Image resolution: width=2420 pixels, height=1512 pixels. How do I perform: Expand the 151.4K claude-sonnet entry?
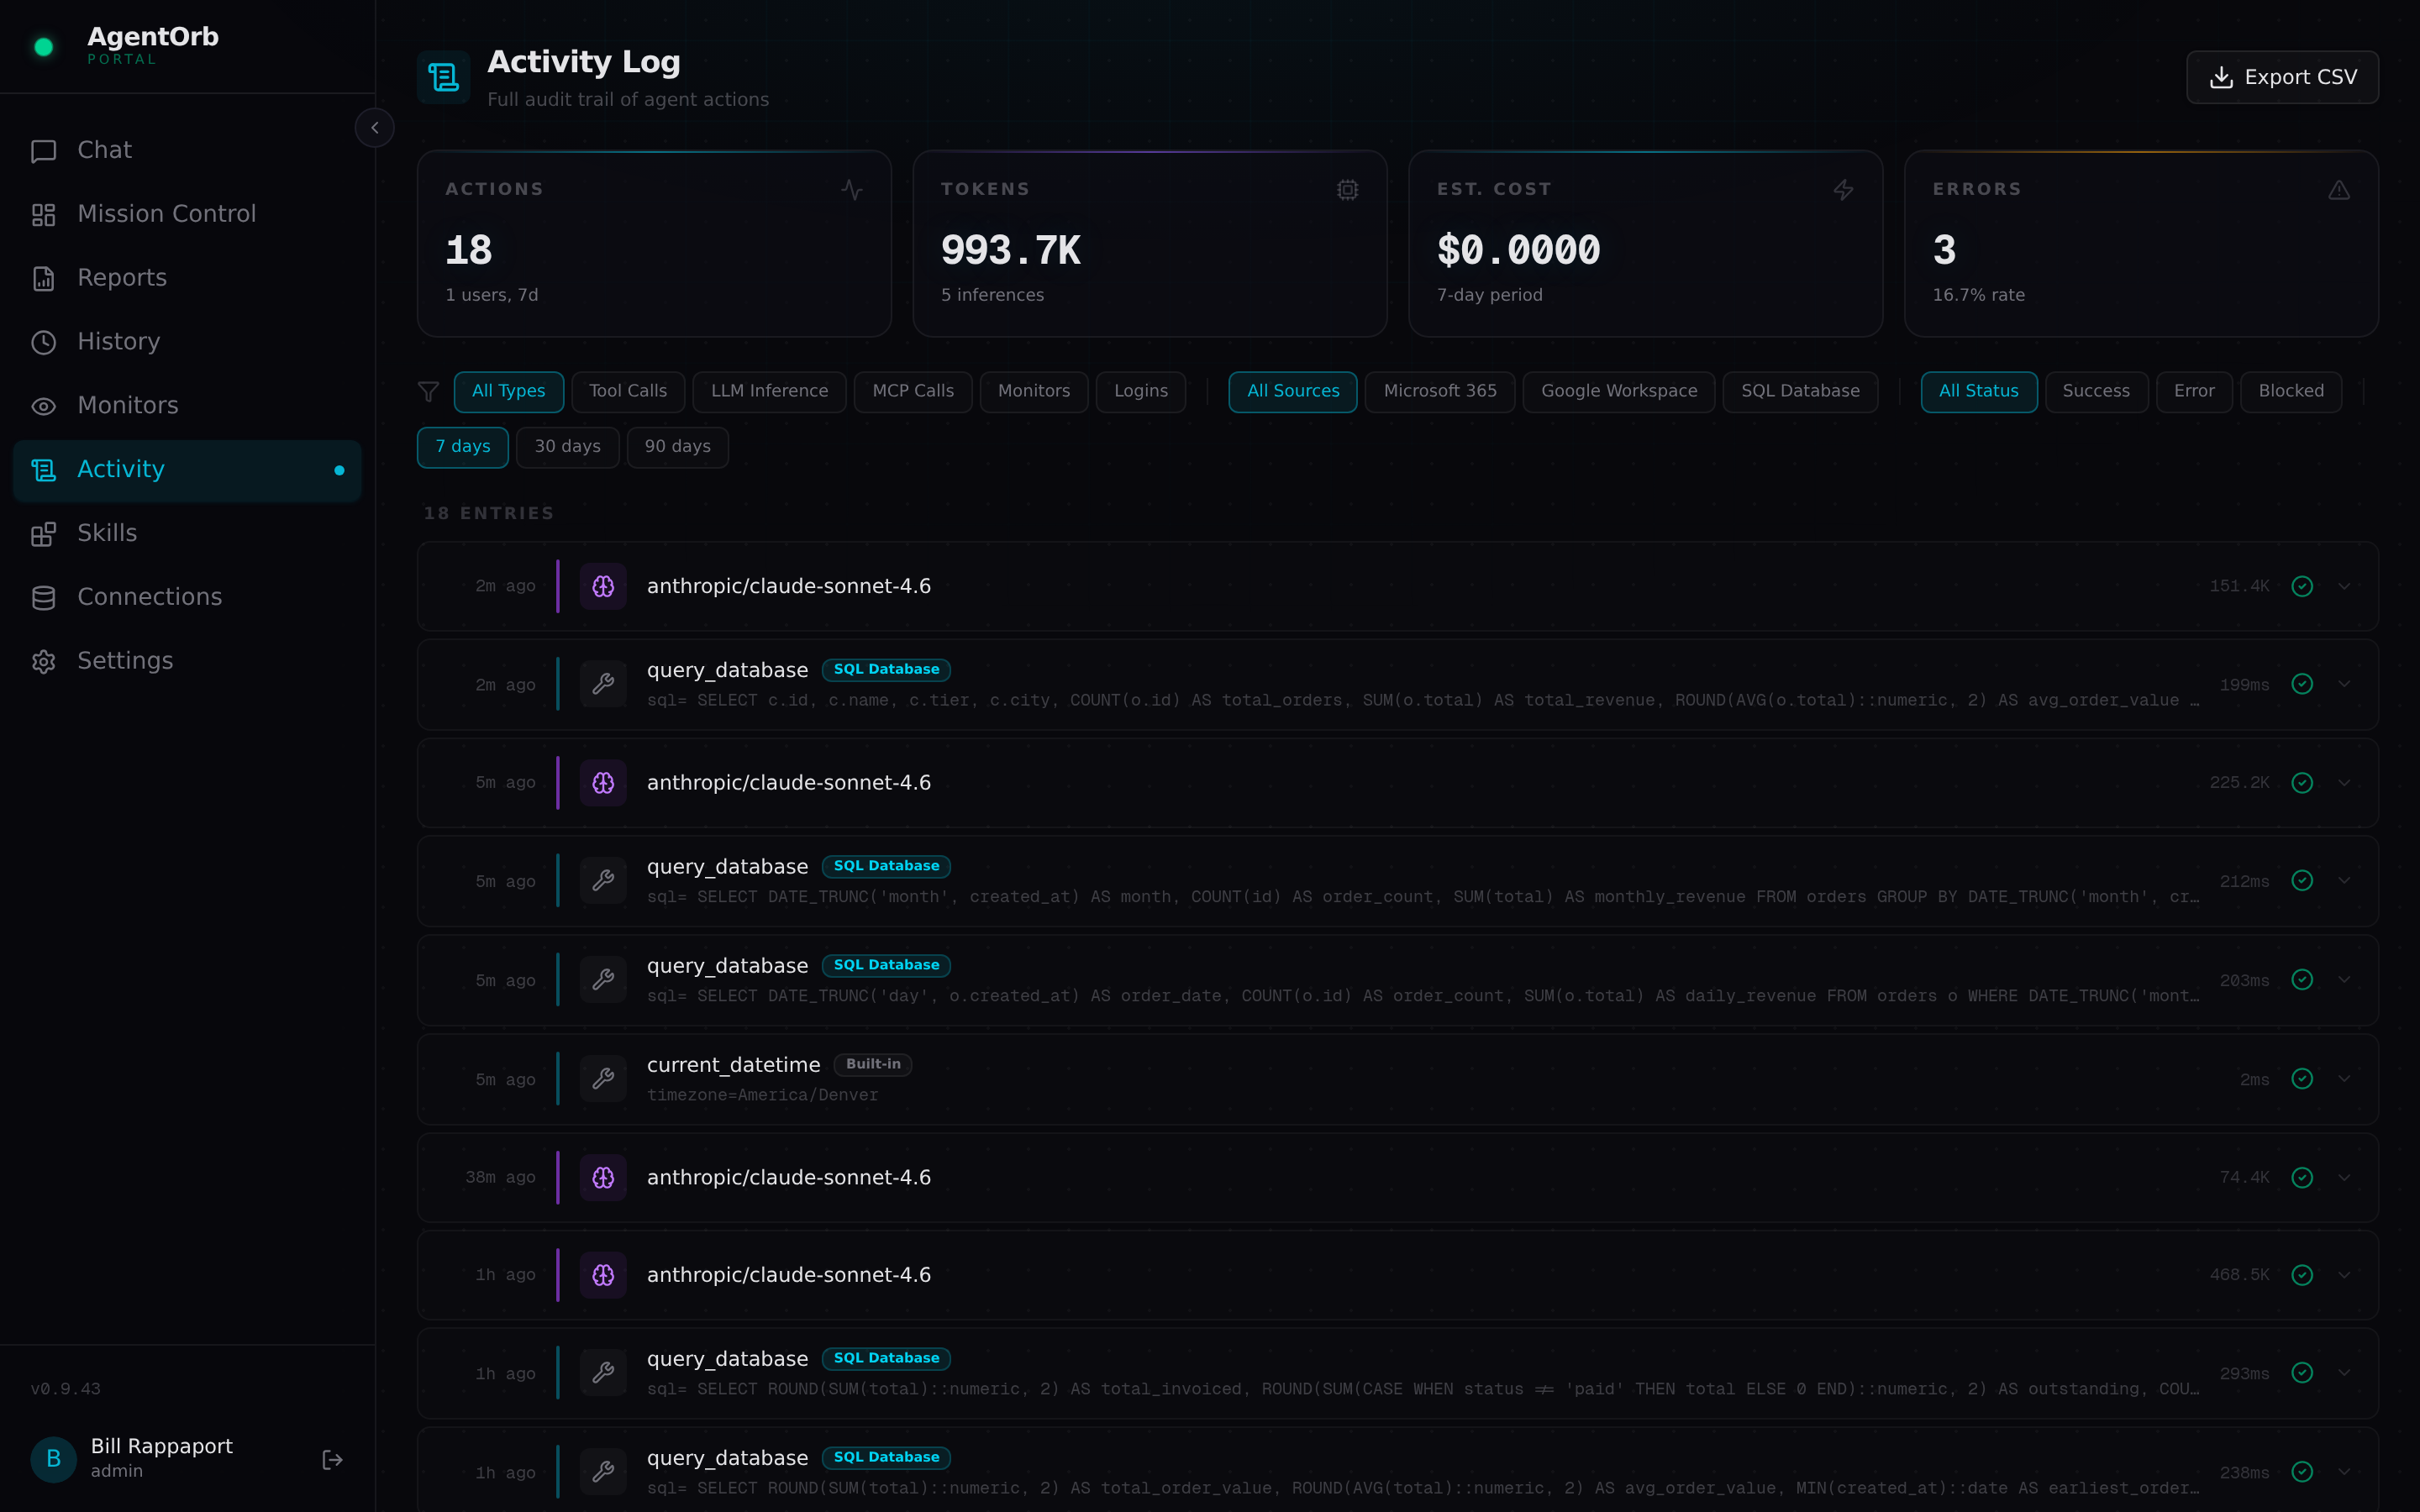2344,586
